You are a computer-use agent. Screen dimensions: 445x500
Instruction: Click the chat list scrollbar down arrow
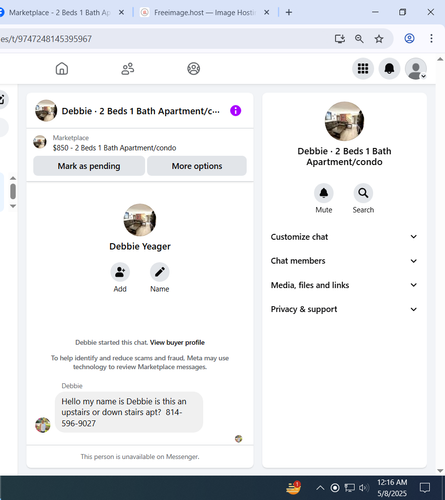[x=13, y=206]
